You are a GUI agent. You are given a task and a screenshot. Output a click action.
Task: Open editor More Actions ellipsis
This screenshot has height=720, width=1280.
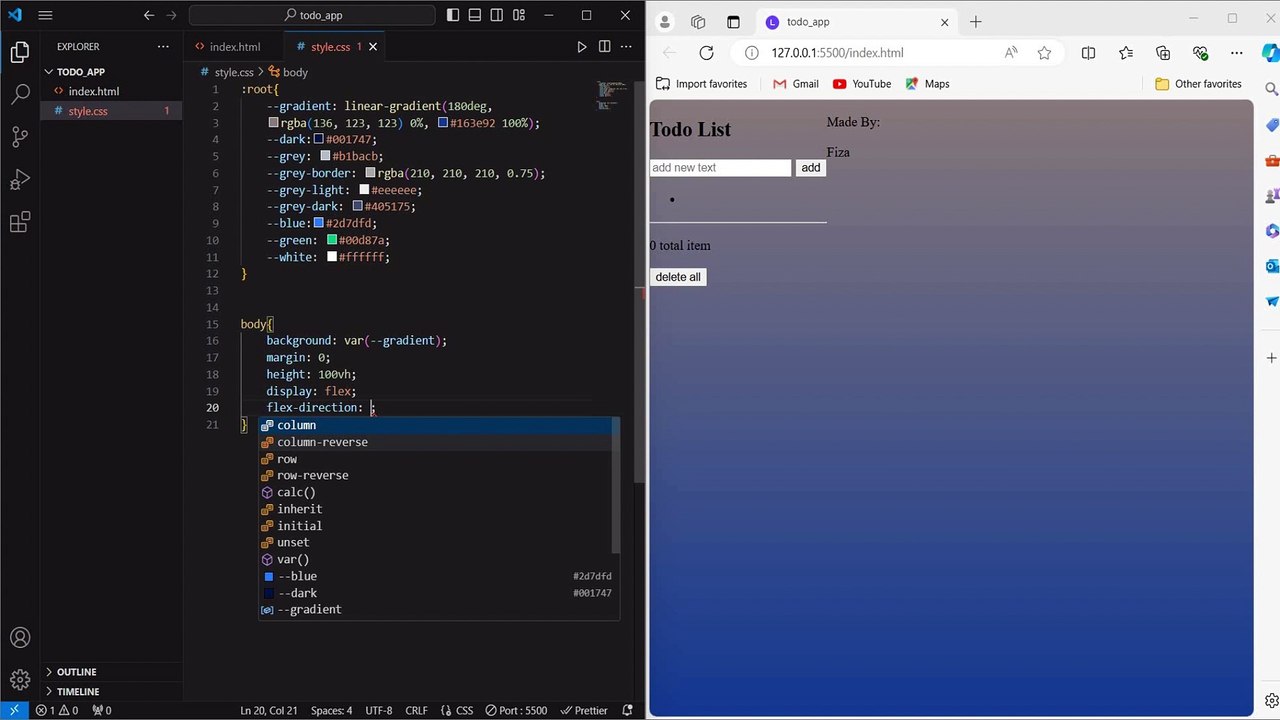point(627,47)
